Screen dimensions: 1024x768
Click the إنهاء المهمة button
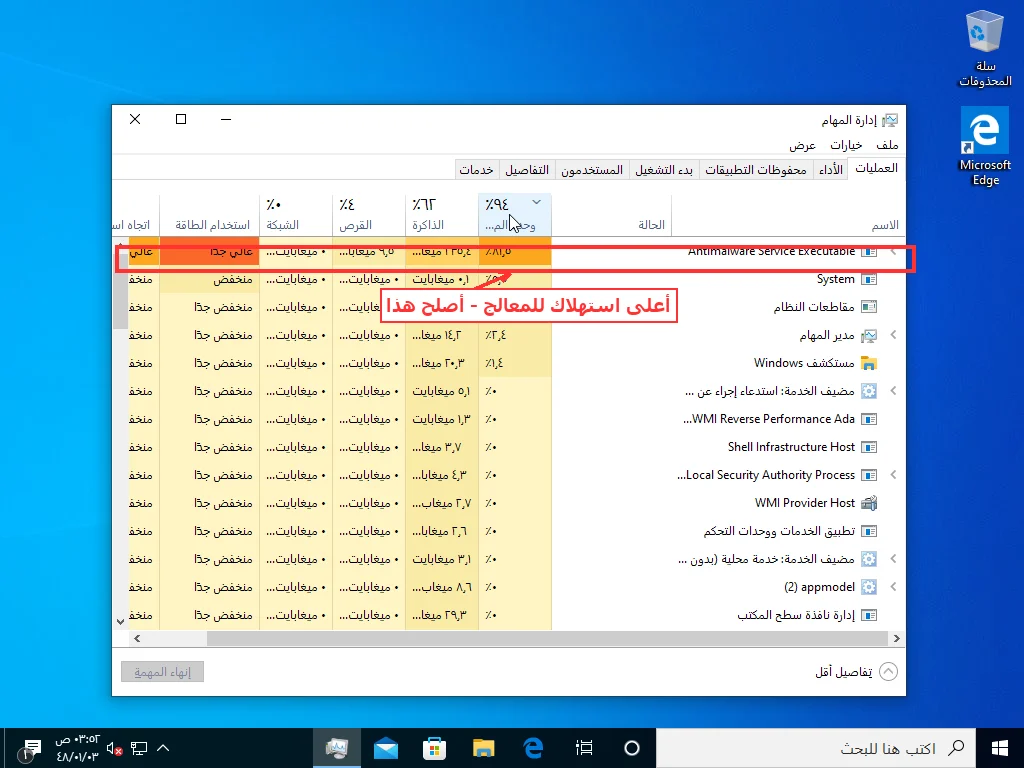click(x=163, y=672)
